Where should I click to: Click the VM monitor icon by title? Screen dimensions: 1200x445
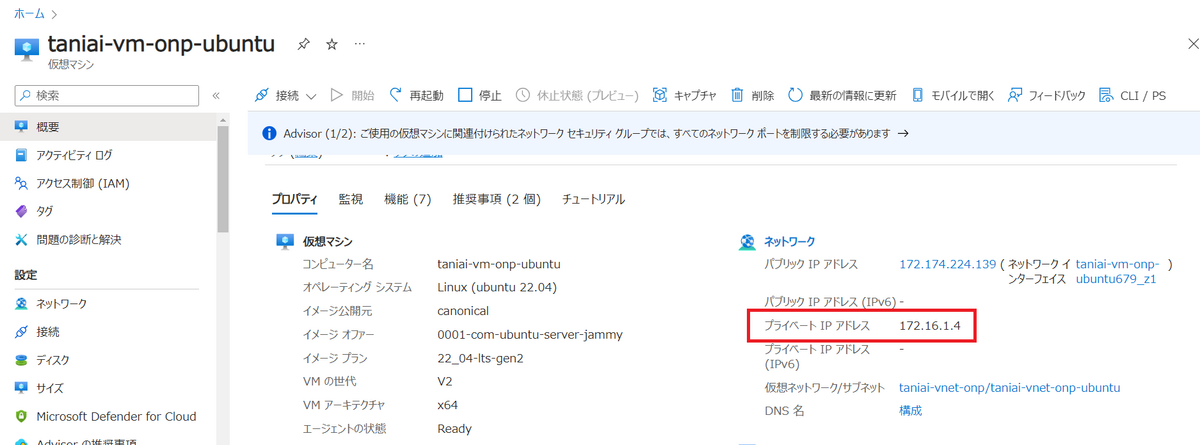pyautogui.click(x=26, y=49)
